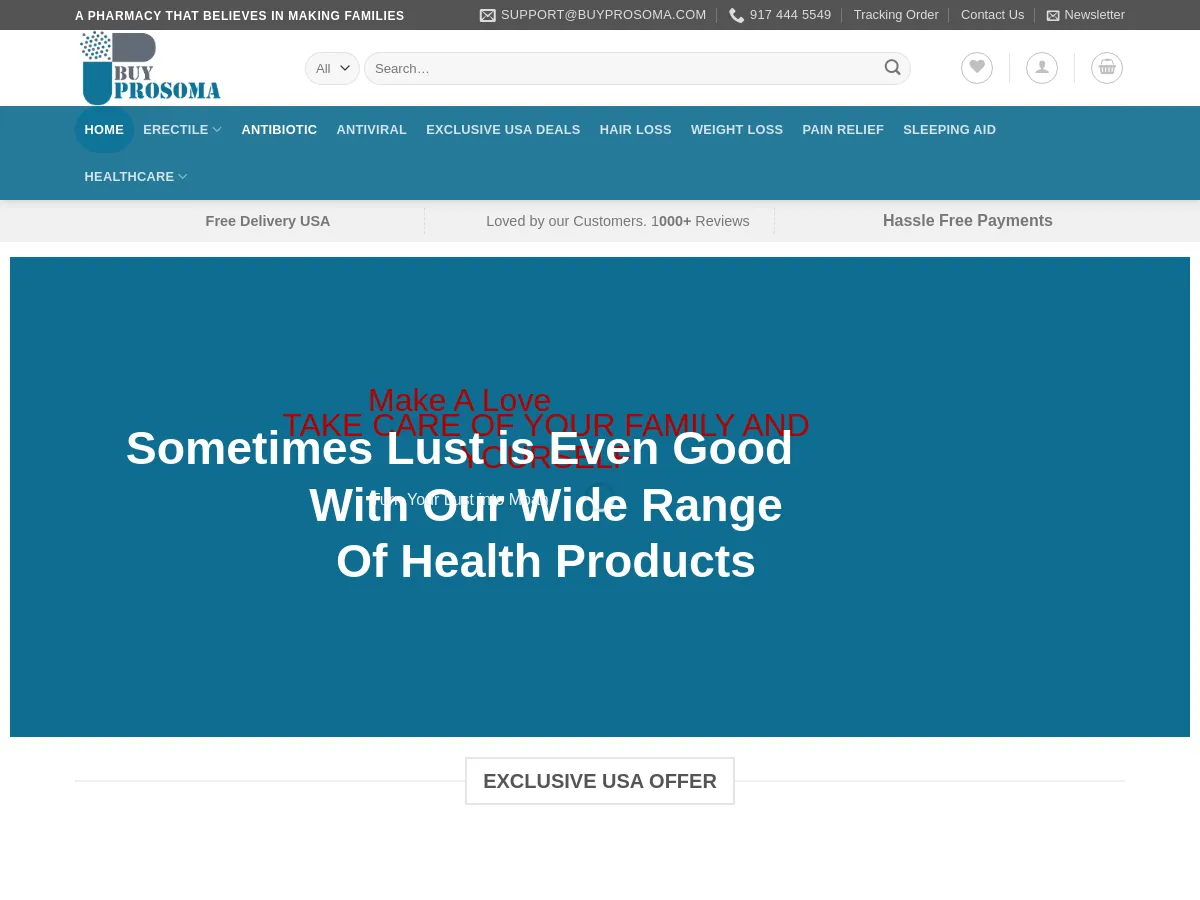The width and height of the screenshot is (1200, 900).
Task: Open the ANTIBIOTIC category menu
Action: click(x=279, y=129)
